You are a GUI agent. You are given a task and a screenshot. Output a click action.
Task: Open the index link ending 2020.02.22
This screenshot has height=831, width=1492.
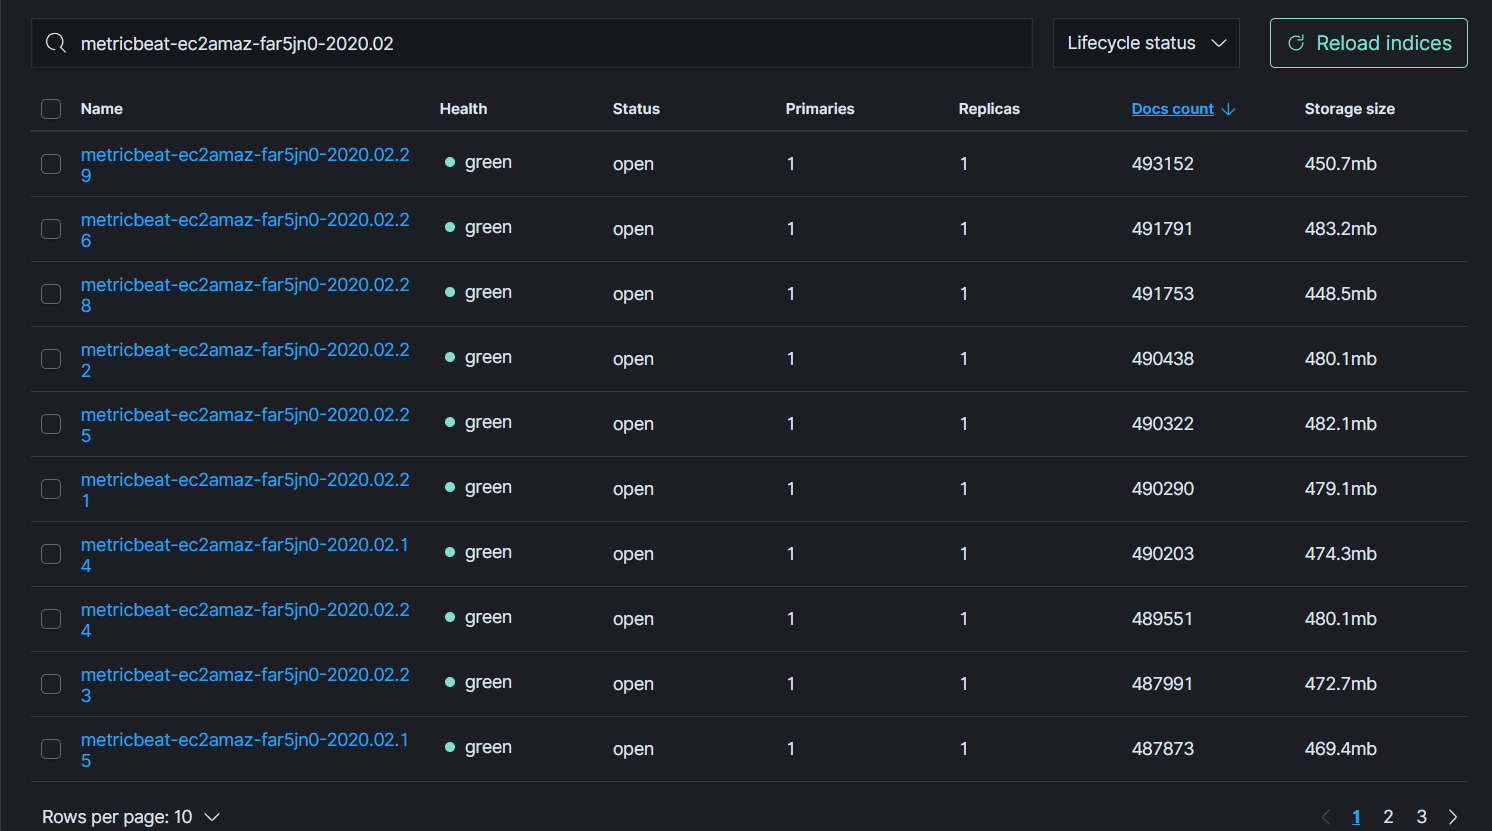point(245,360)
